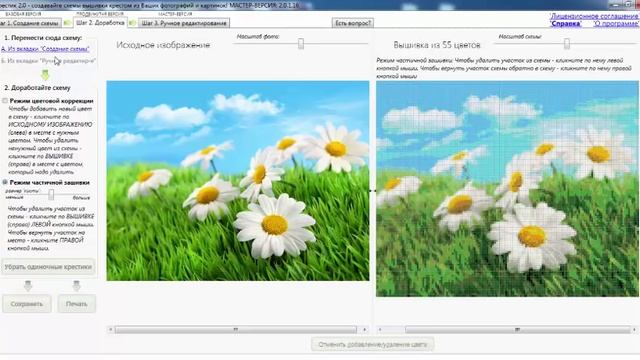Click left arrow of source image scrollbar

tap(111, 329)
